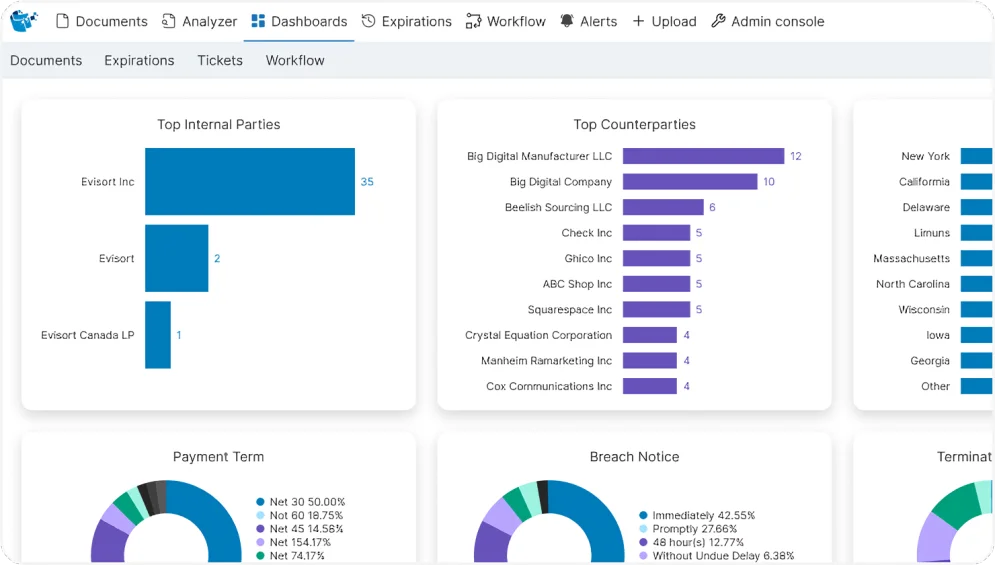Click the New York bar in the partial chart
Screen dimensions: 995x565
(977, 156)
